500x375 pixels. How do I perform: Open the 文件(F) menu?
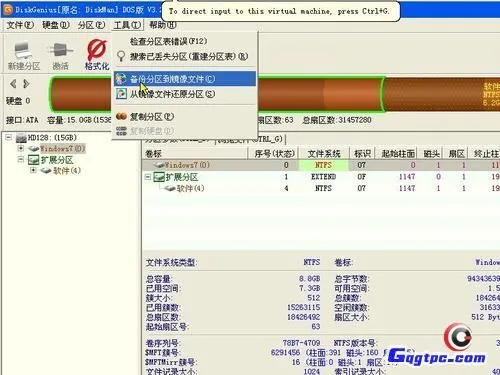coord(20,25)
